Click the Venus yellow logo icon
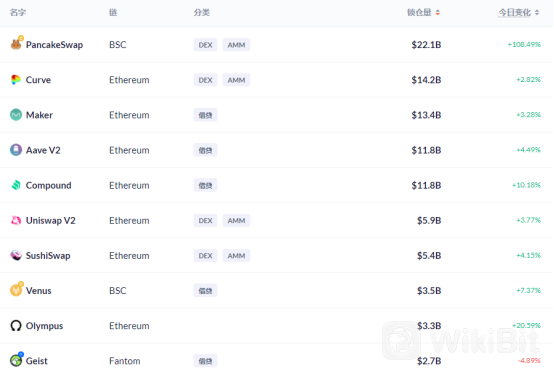This screenshot has width=554, height=377. pos(16,290)
